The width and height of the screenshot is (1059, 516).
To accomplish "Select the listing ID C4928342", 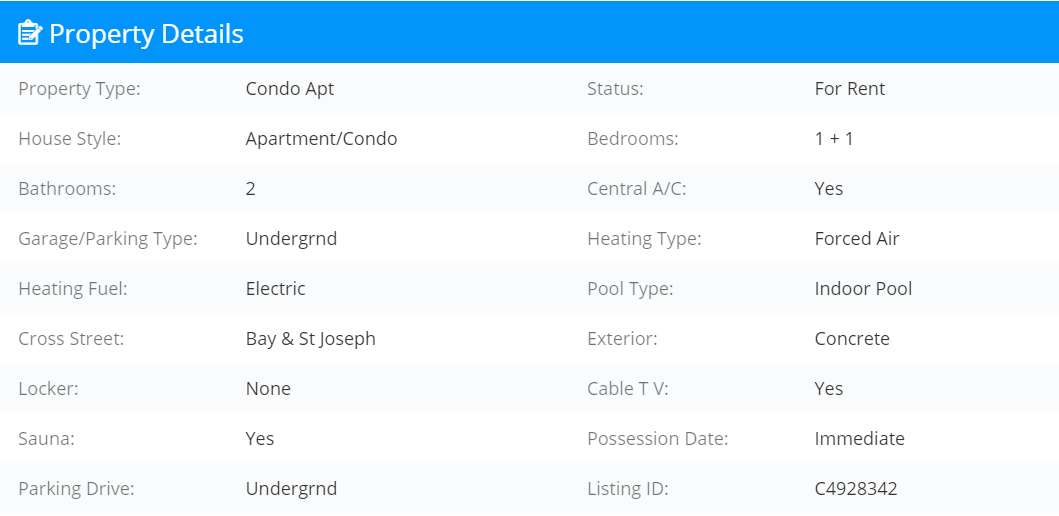I will (856, 488).
